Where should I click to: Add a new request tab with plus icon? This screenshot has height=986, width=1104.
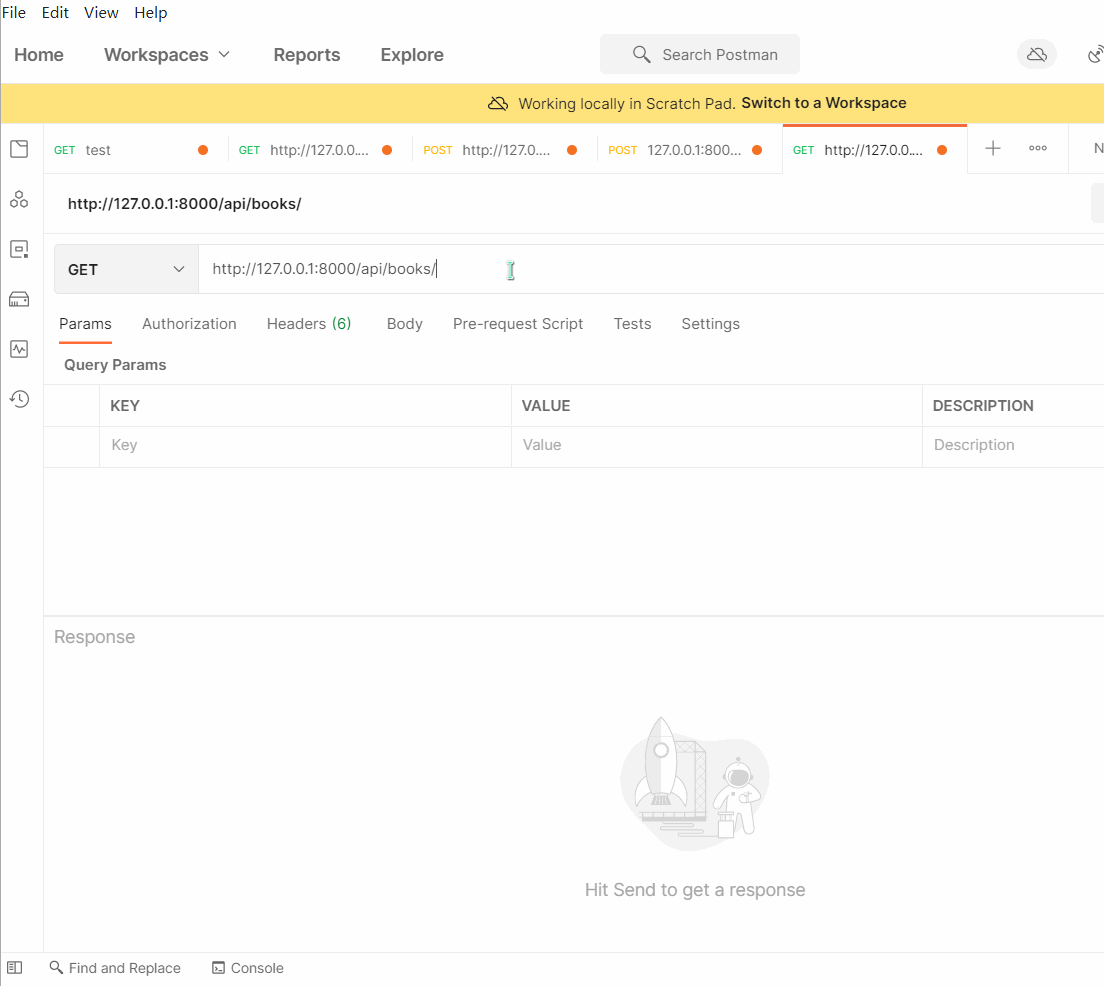[x=993, y=149]
